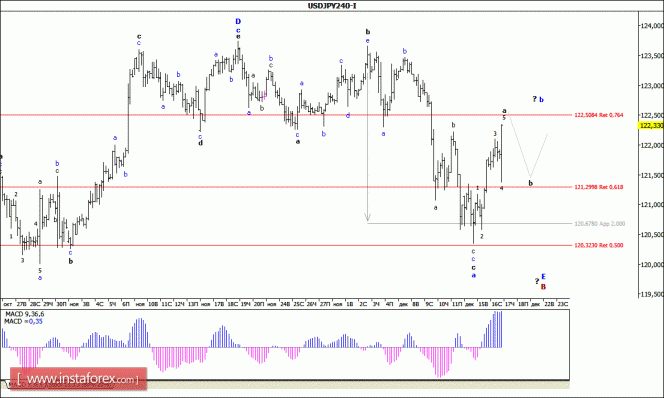
Task: Click the instaforex.com watermark link
Action: [x=78, y=379]
